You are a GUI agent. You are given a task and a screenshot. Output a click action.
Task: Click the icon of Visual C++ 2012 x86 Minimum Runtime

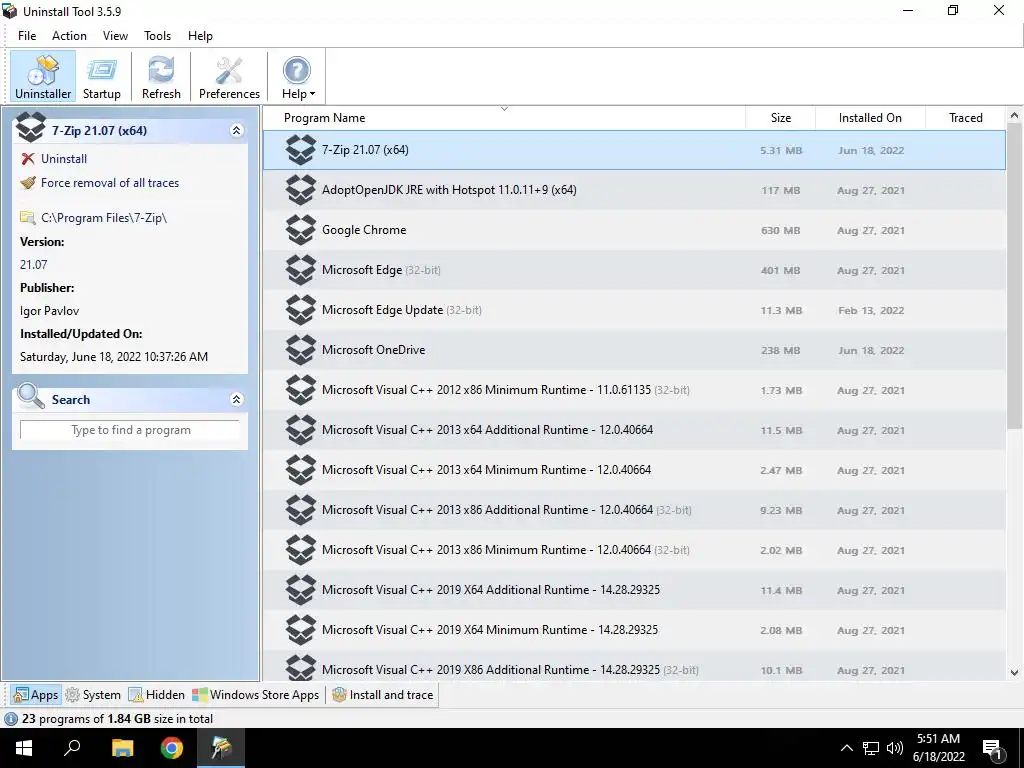[x=301, y=390]
